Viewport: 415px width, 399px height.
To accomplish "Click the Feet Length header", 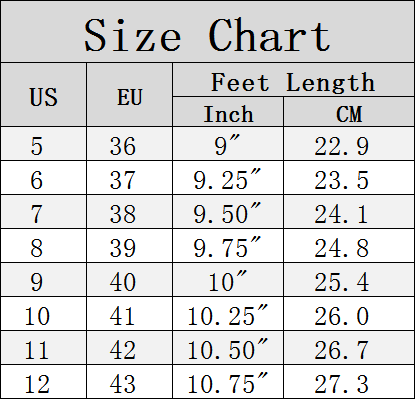I will (293, 82).
